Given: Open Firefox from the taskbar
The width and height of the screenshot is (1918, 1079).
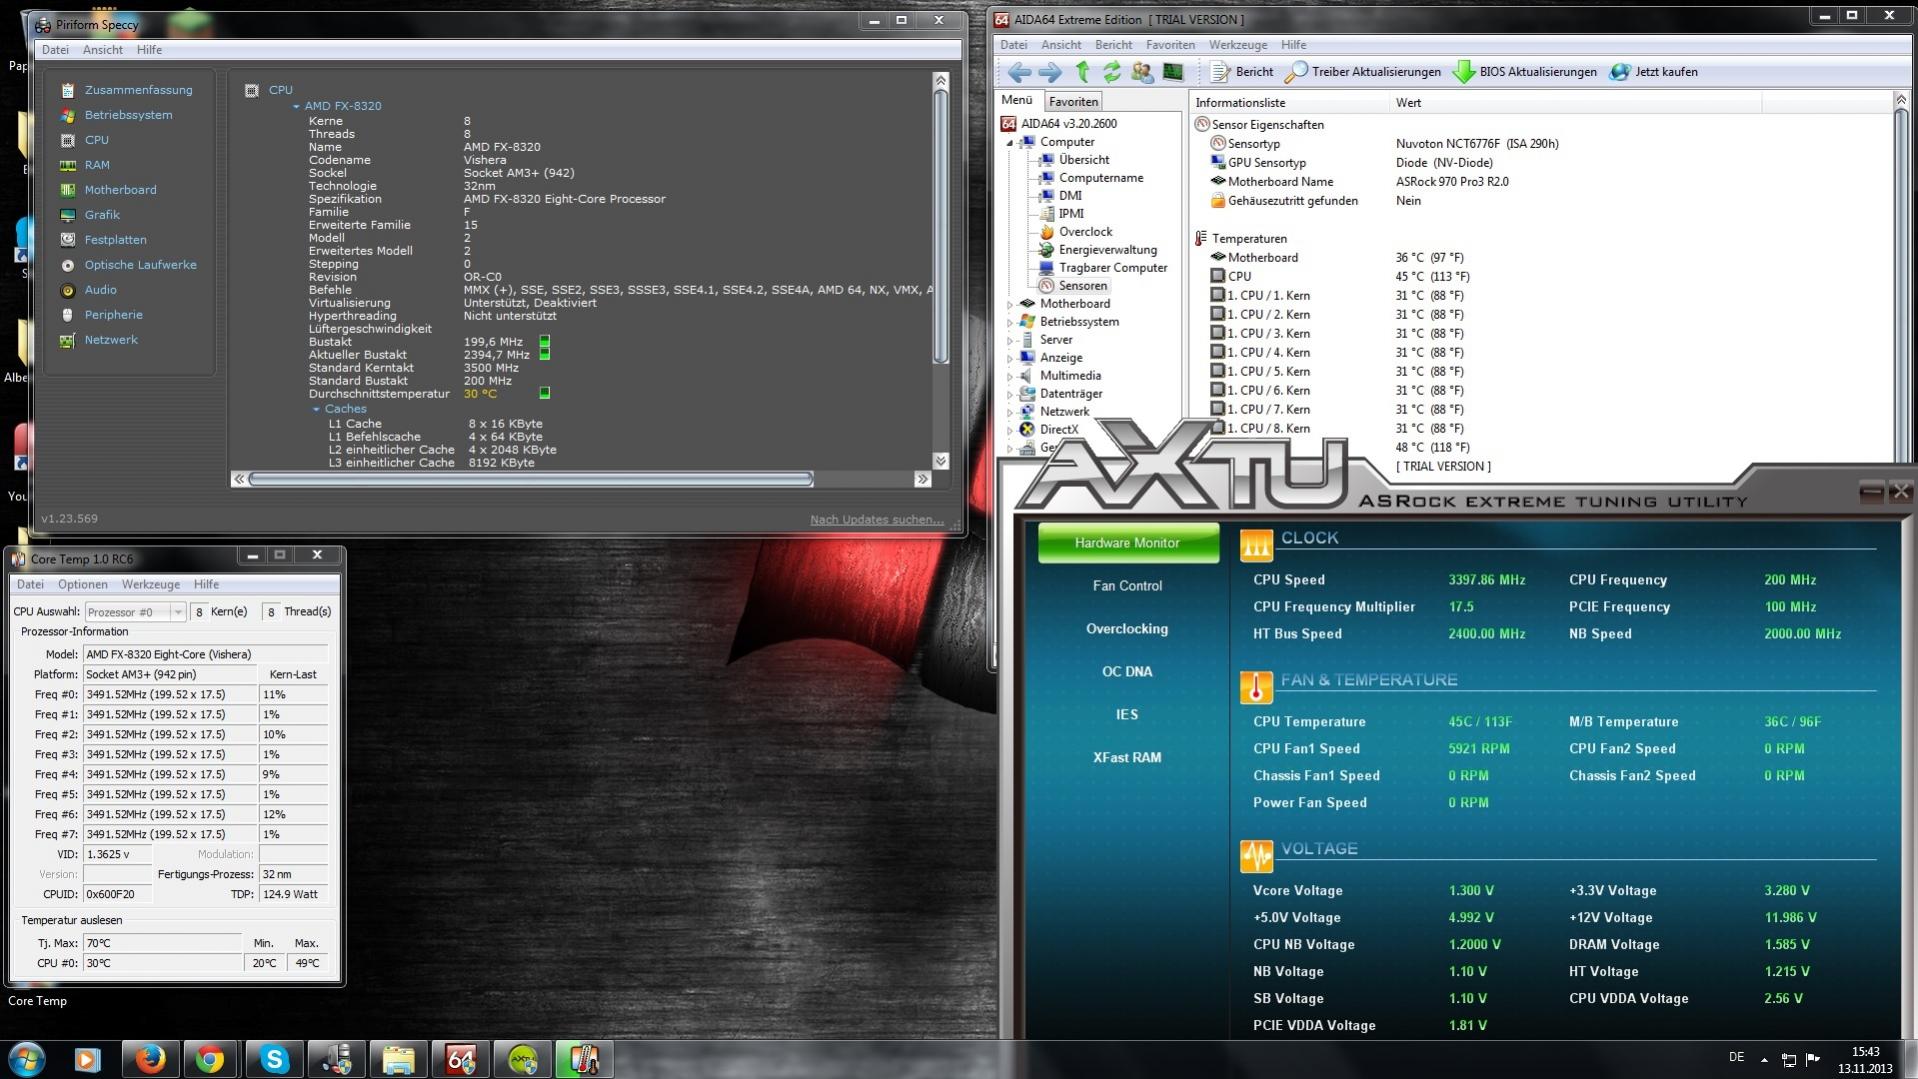Looking at the screenshot, I should pos(150,1059).
